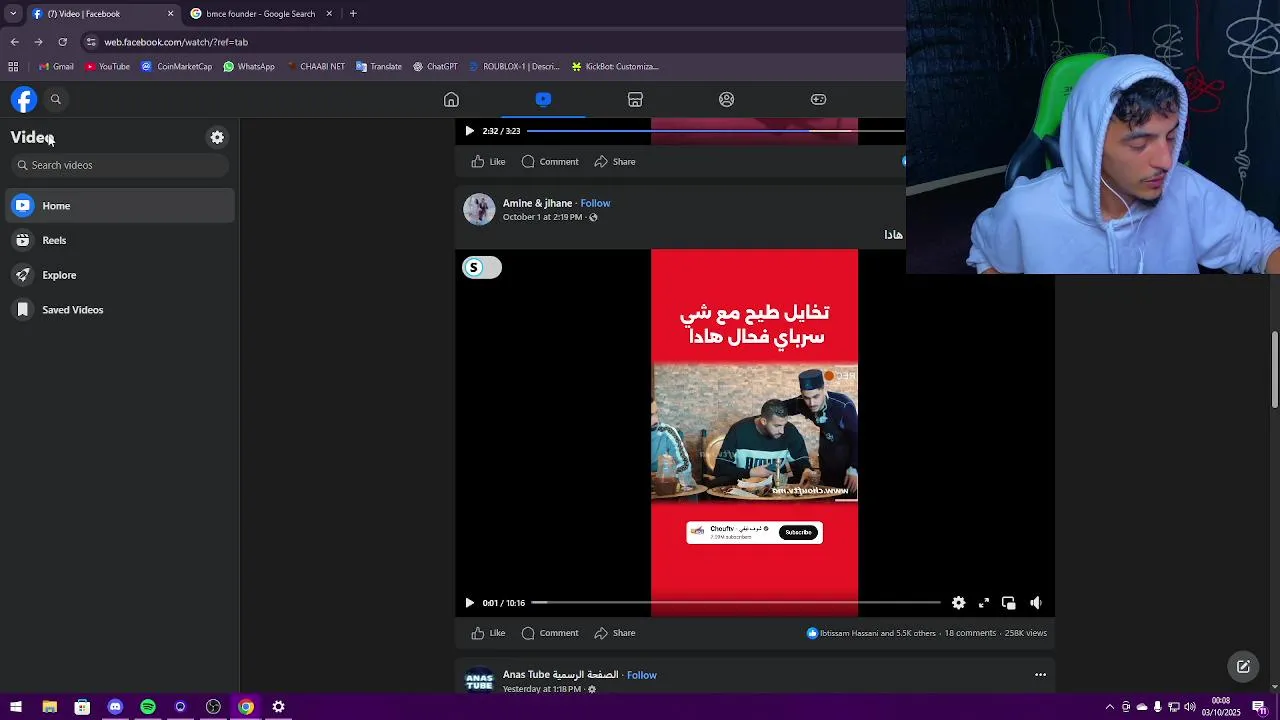Viewport: 1280px width, 720px height.
Task: Share the video paused at 2:32
Action: pyautogui.click(x=614, y=161)
